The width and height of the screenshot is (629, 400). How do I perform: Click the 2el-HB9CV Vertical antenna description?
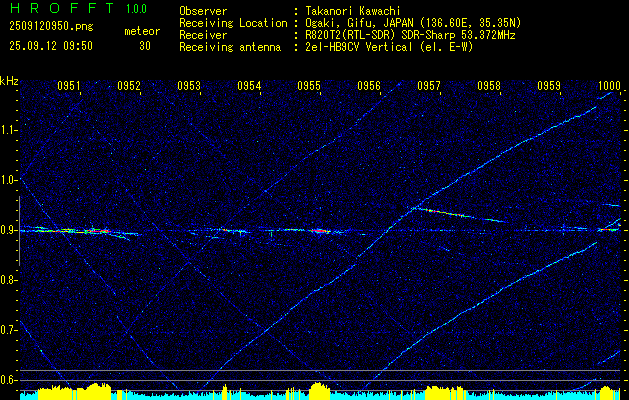tap(389, 47)
